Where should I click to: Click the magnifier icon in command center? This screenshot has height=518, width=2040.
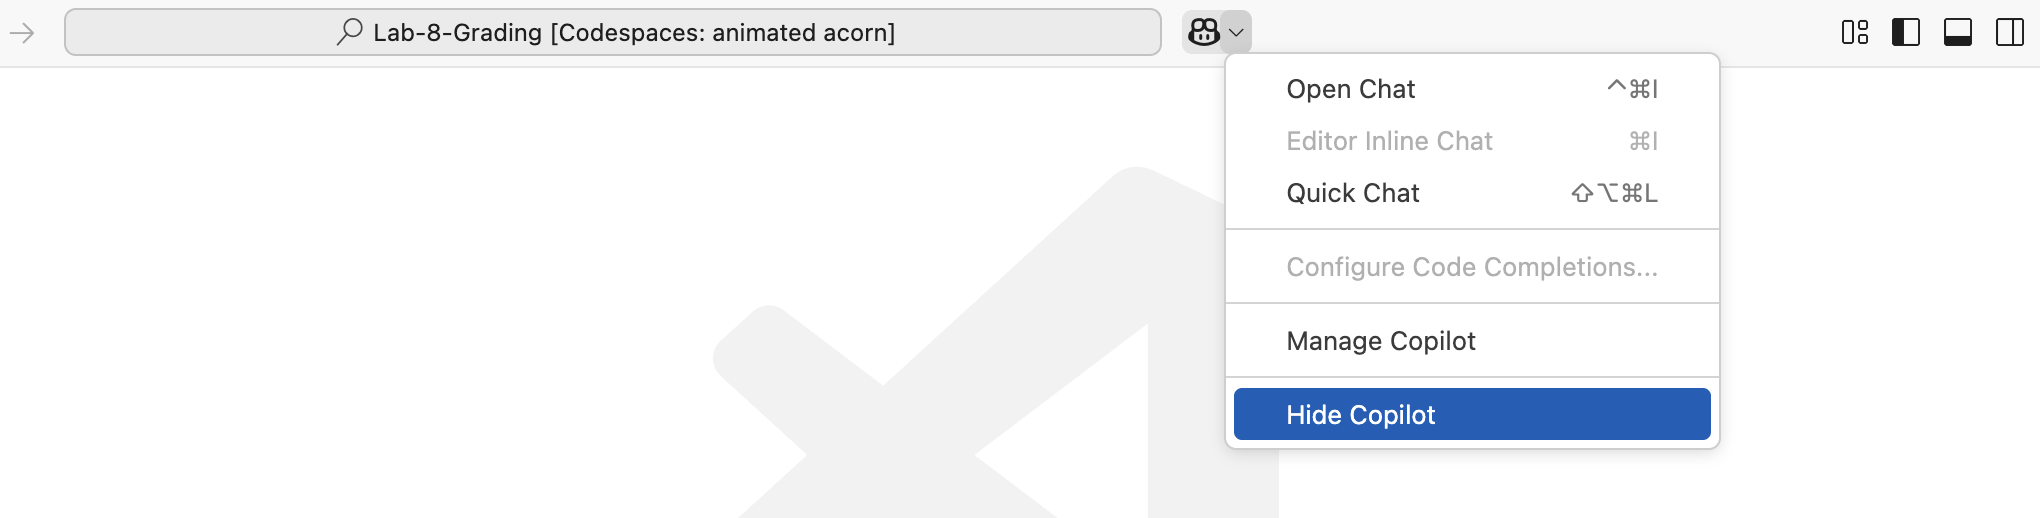point(349,32)
